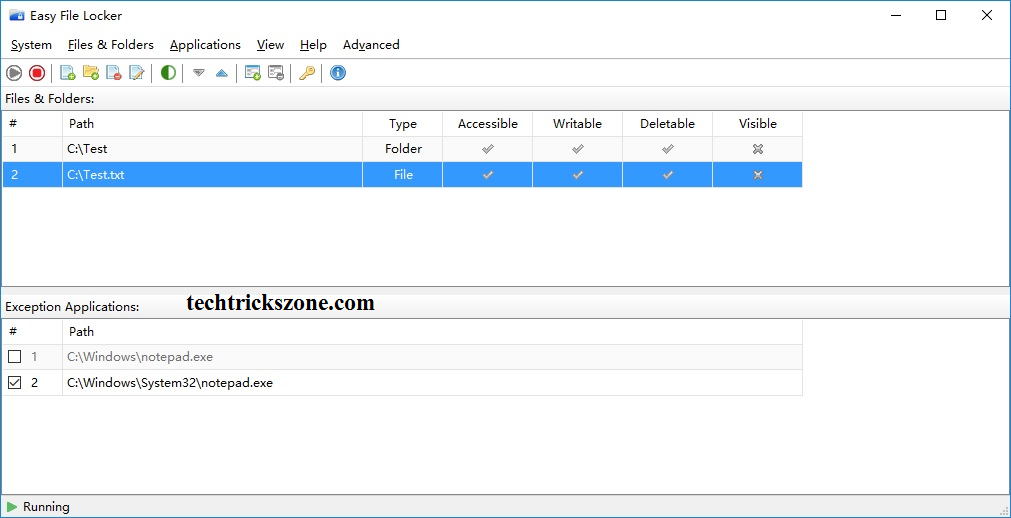Viewport: 1011px width, 518px height.
Task: Uncheck the System32\notepad.exe exception checkbox
Action: (x=14, y=383)
